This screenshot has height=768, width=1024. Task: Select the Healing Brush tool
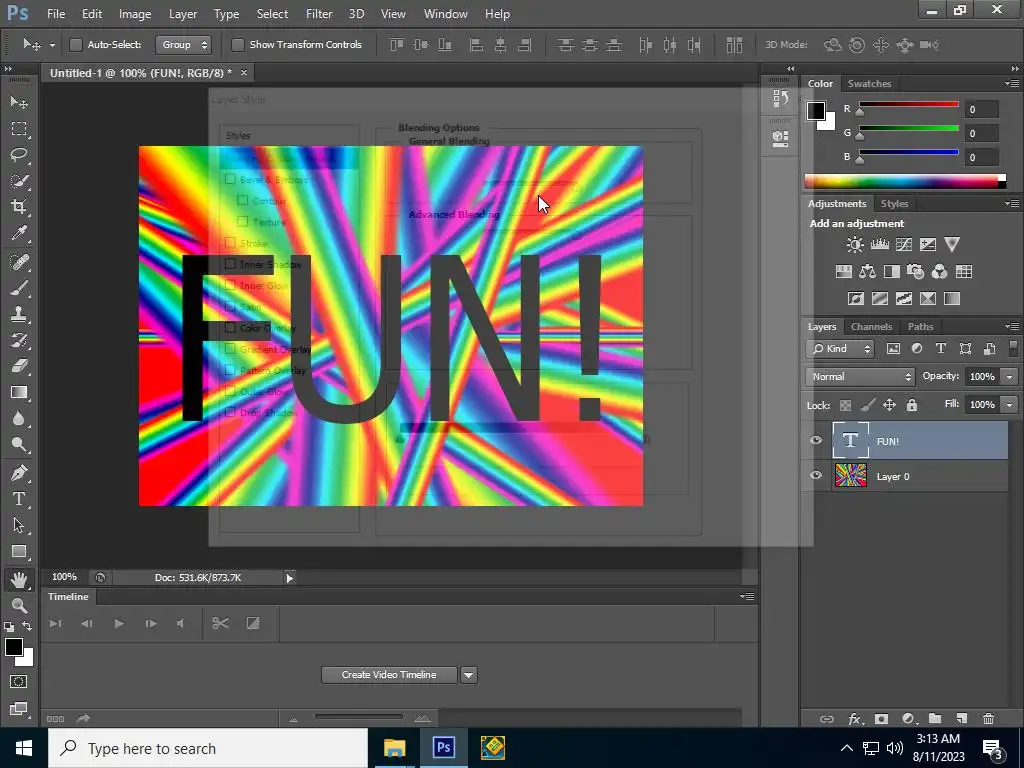19,262
